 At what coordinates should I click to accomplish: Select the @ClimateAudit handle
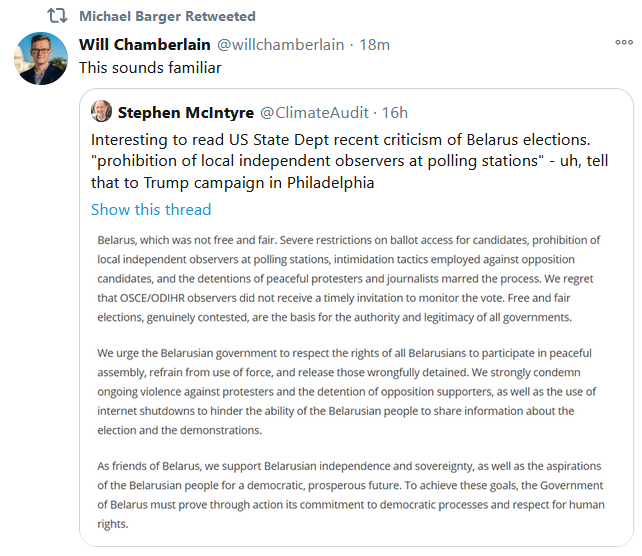tap(312, 112)
